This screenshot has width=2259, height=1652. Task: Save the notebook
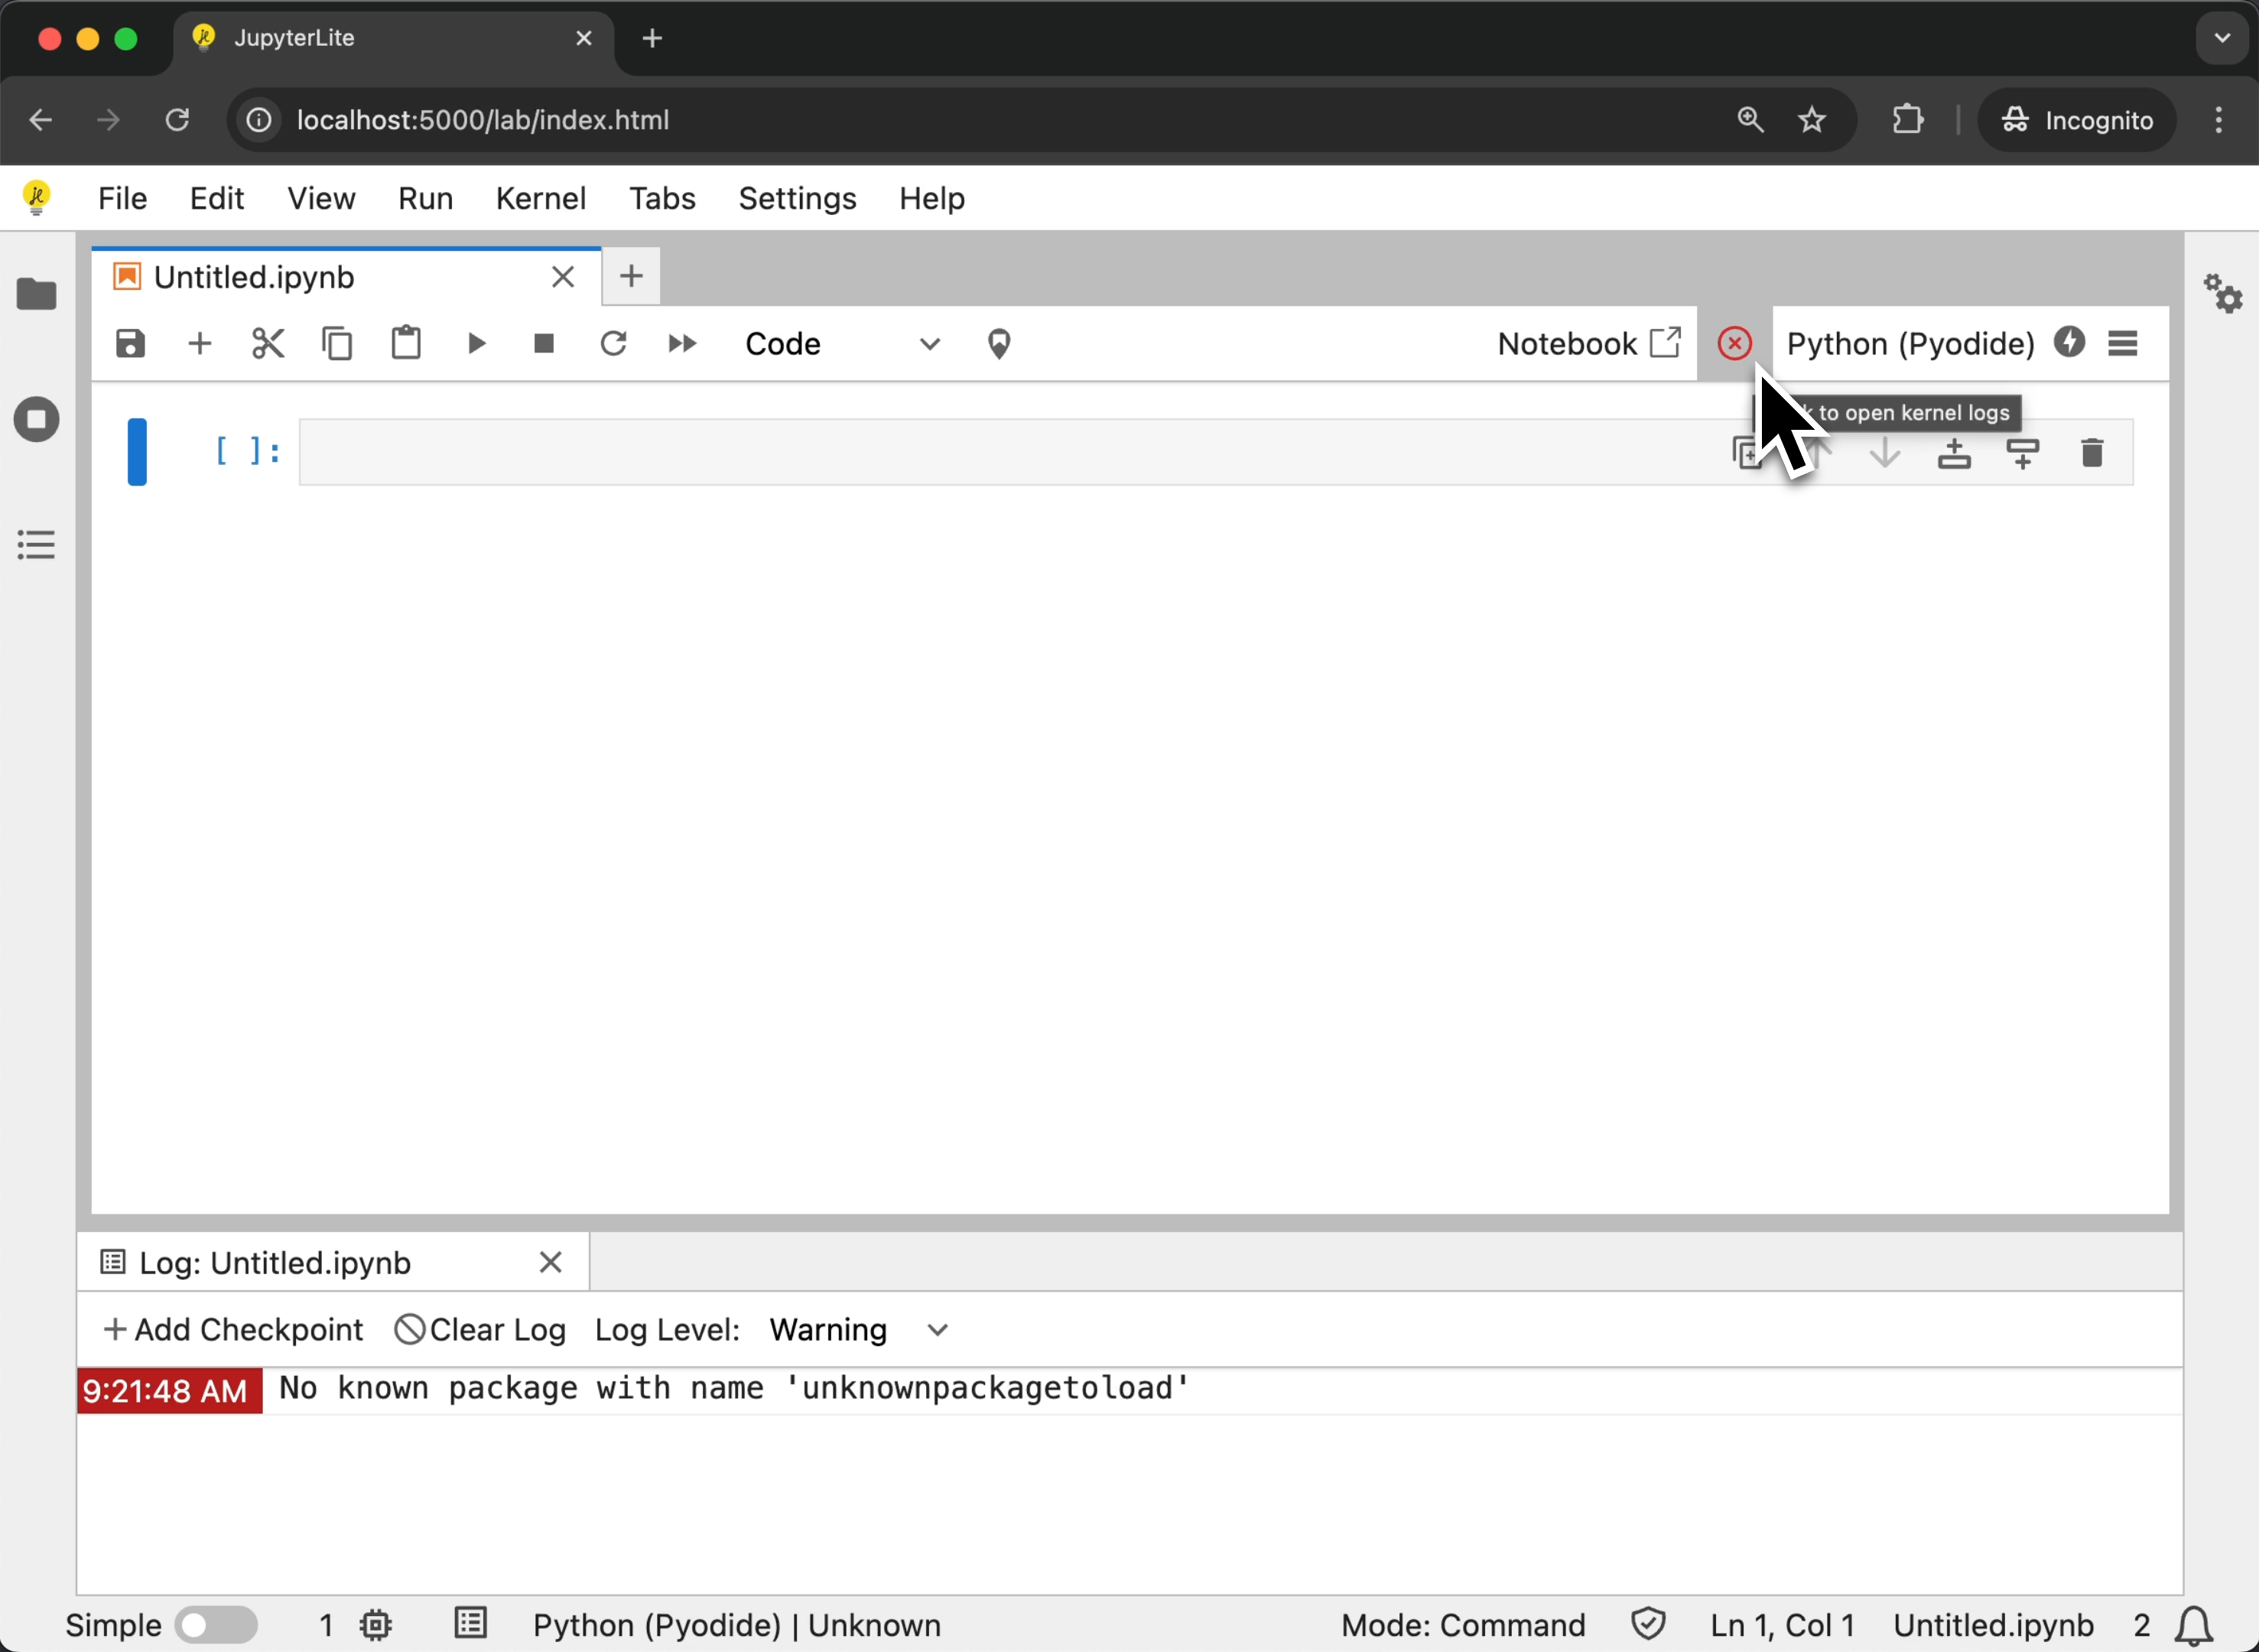(131, 343)
